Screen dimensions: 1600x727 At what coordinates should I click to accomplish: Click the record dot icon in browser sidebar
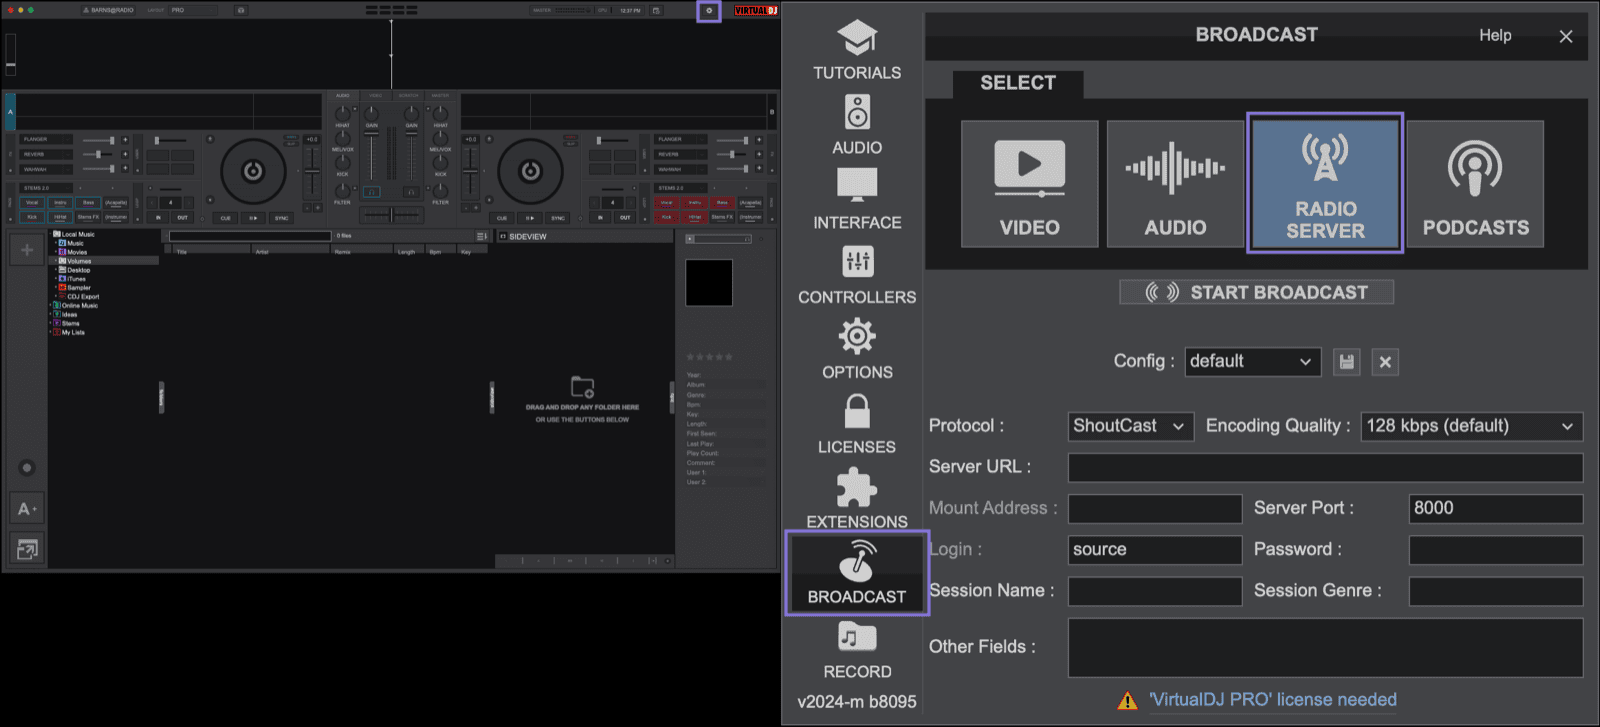pyautogui.click(x=27, y=468)
